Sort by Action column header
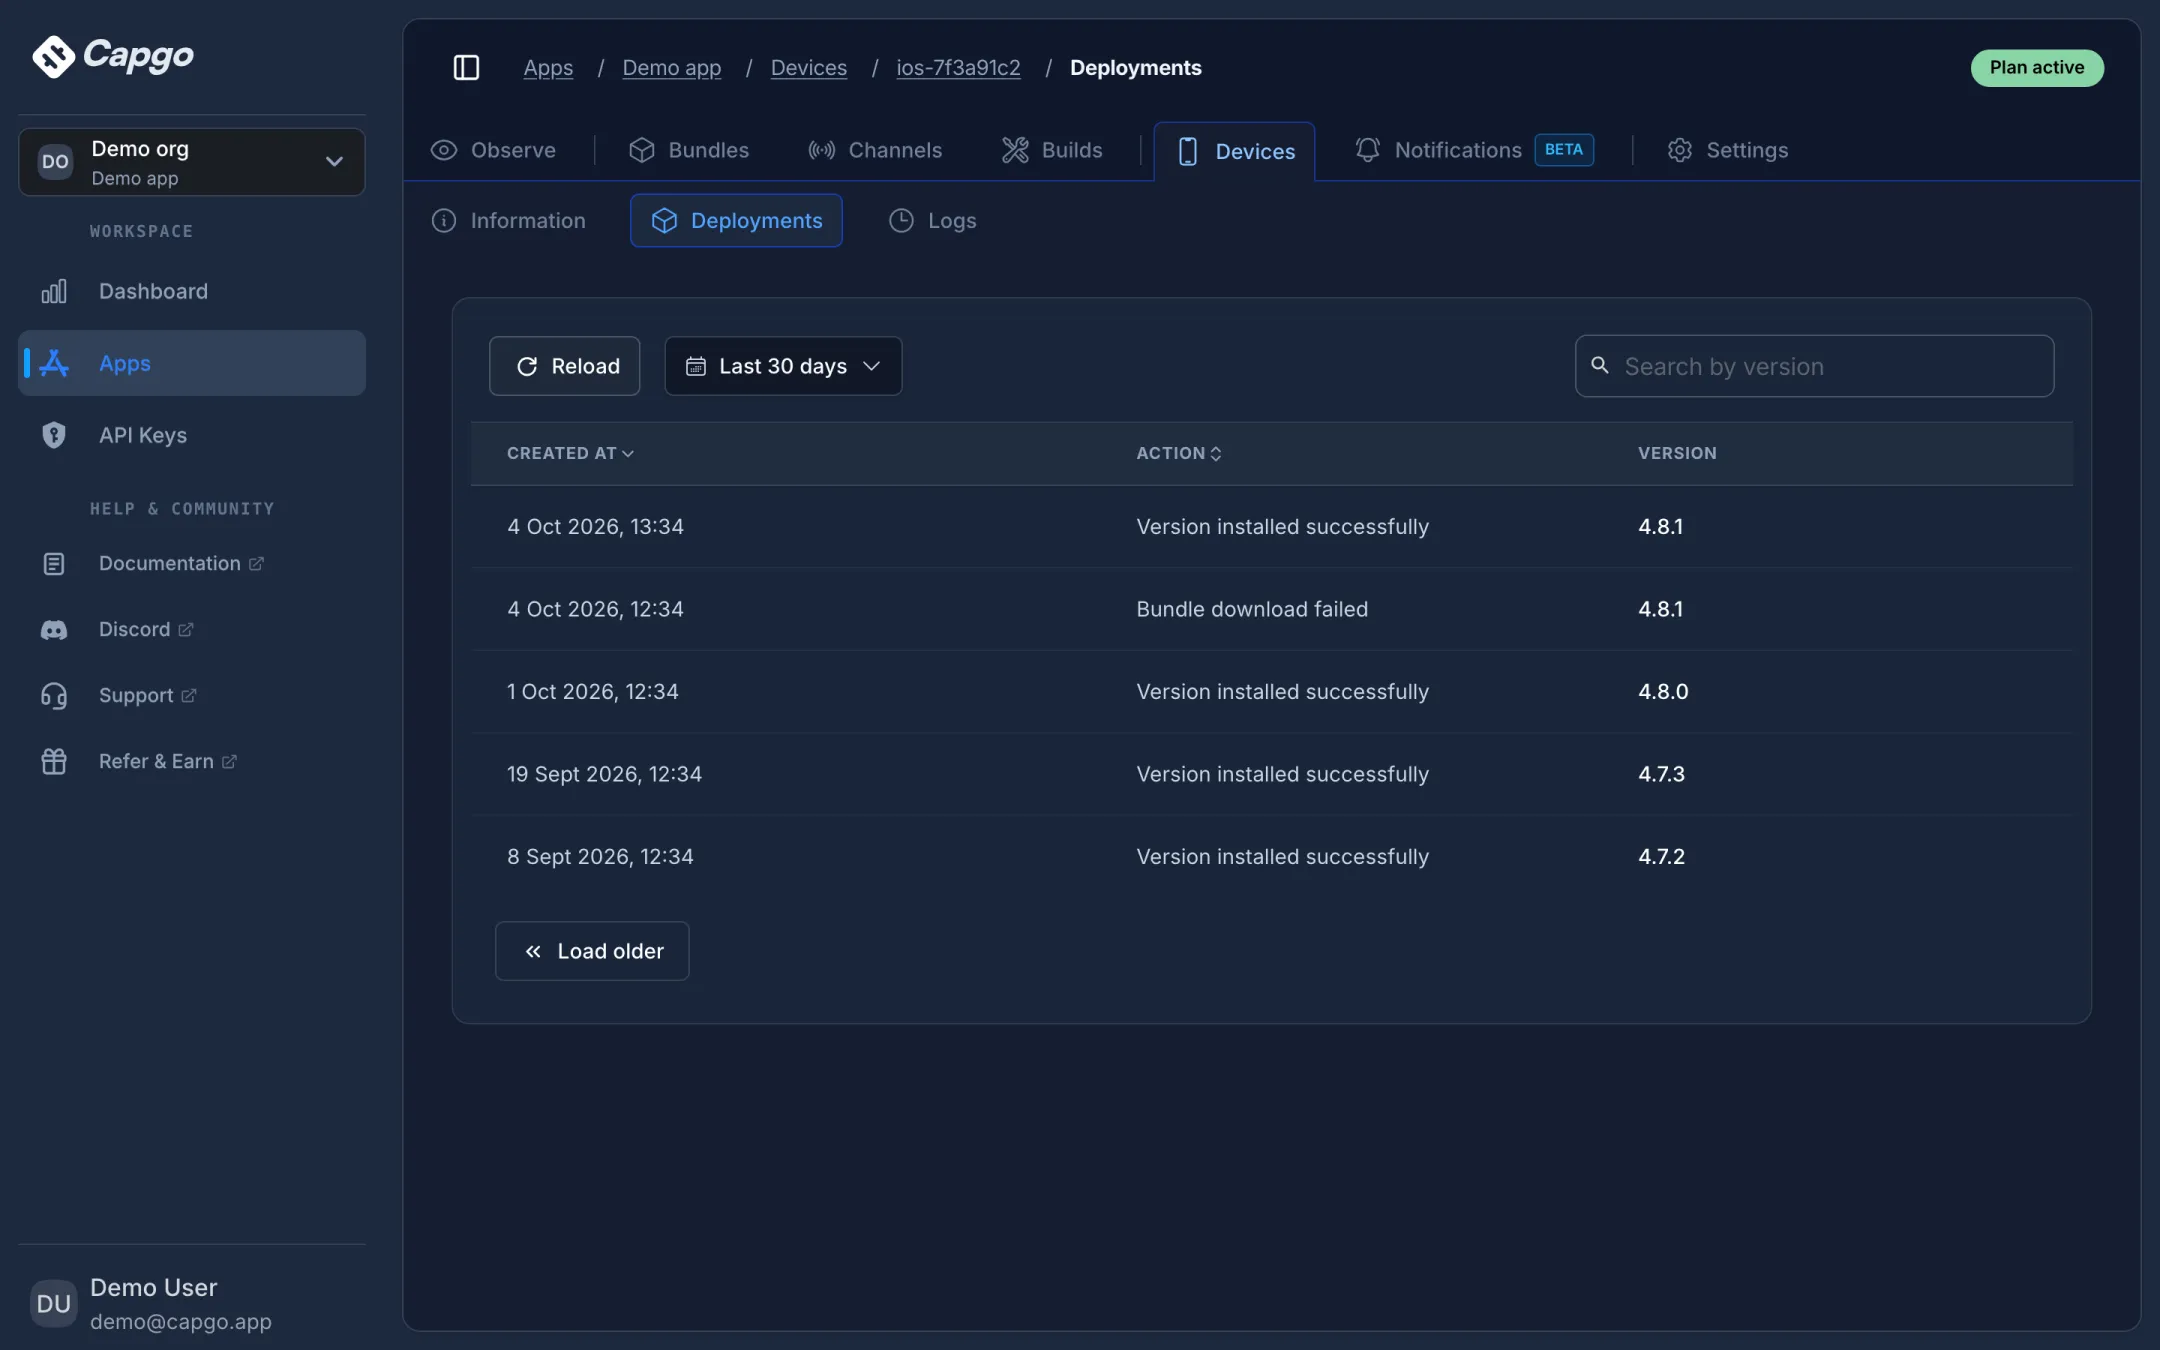This screenshot has height=1350, width=2160. click(1179, 453)
